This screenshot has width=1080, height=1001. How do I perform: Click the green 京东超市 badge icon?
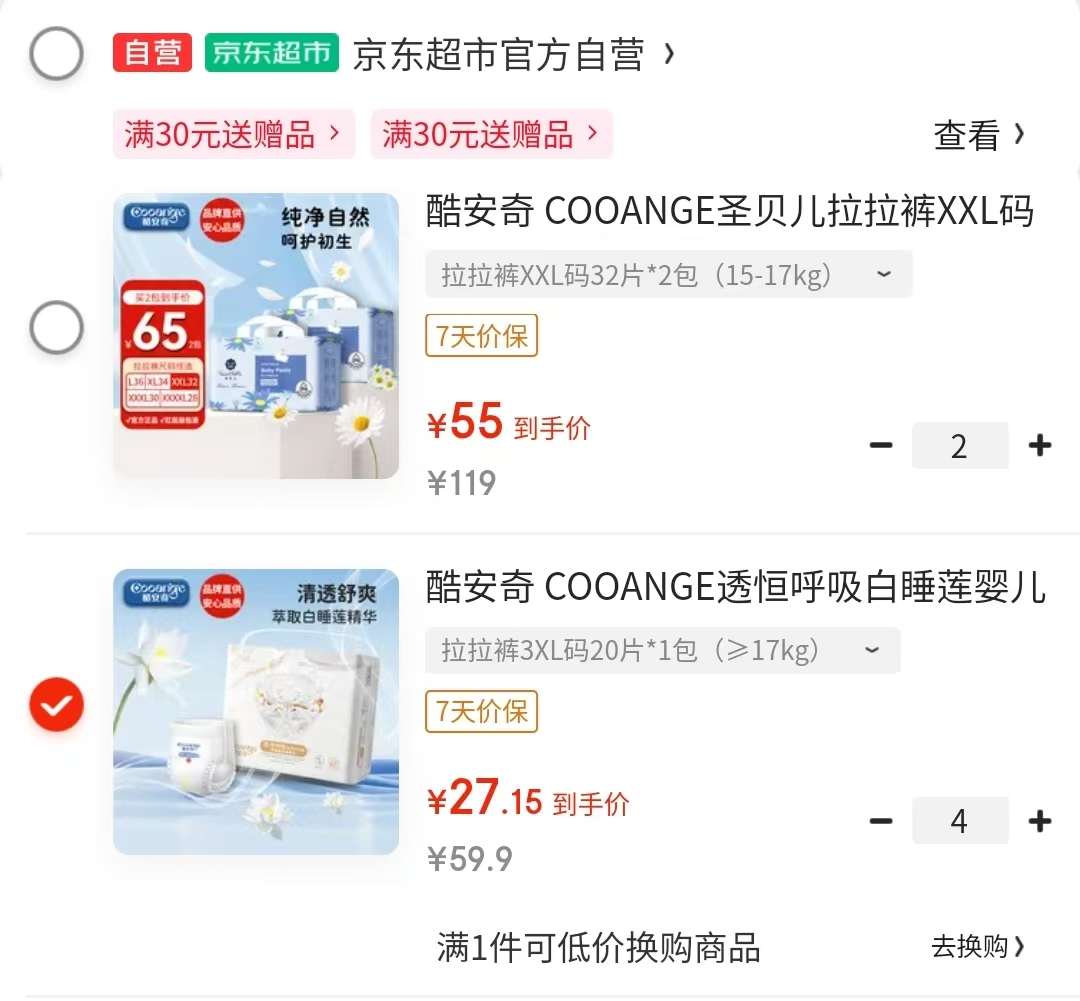pyautogui.click(x=273, y=52)
